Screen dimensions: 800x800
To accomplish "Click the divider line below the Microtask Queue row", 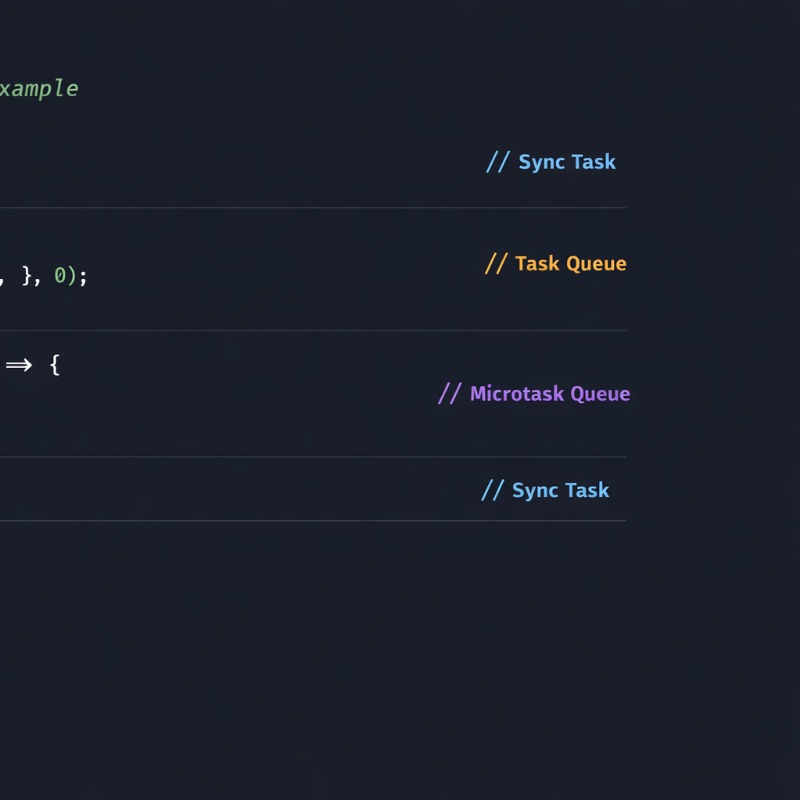I will point(312,457).
